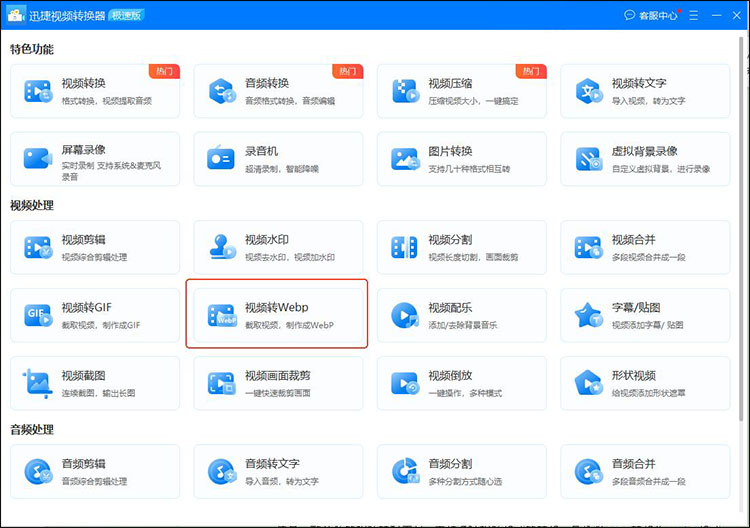Click the 极速版 edition badge

click(126, 15)
